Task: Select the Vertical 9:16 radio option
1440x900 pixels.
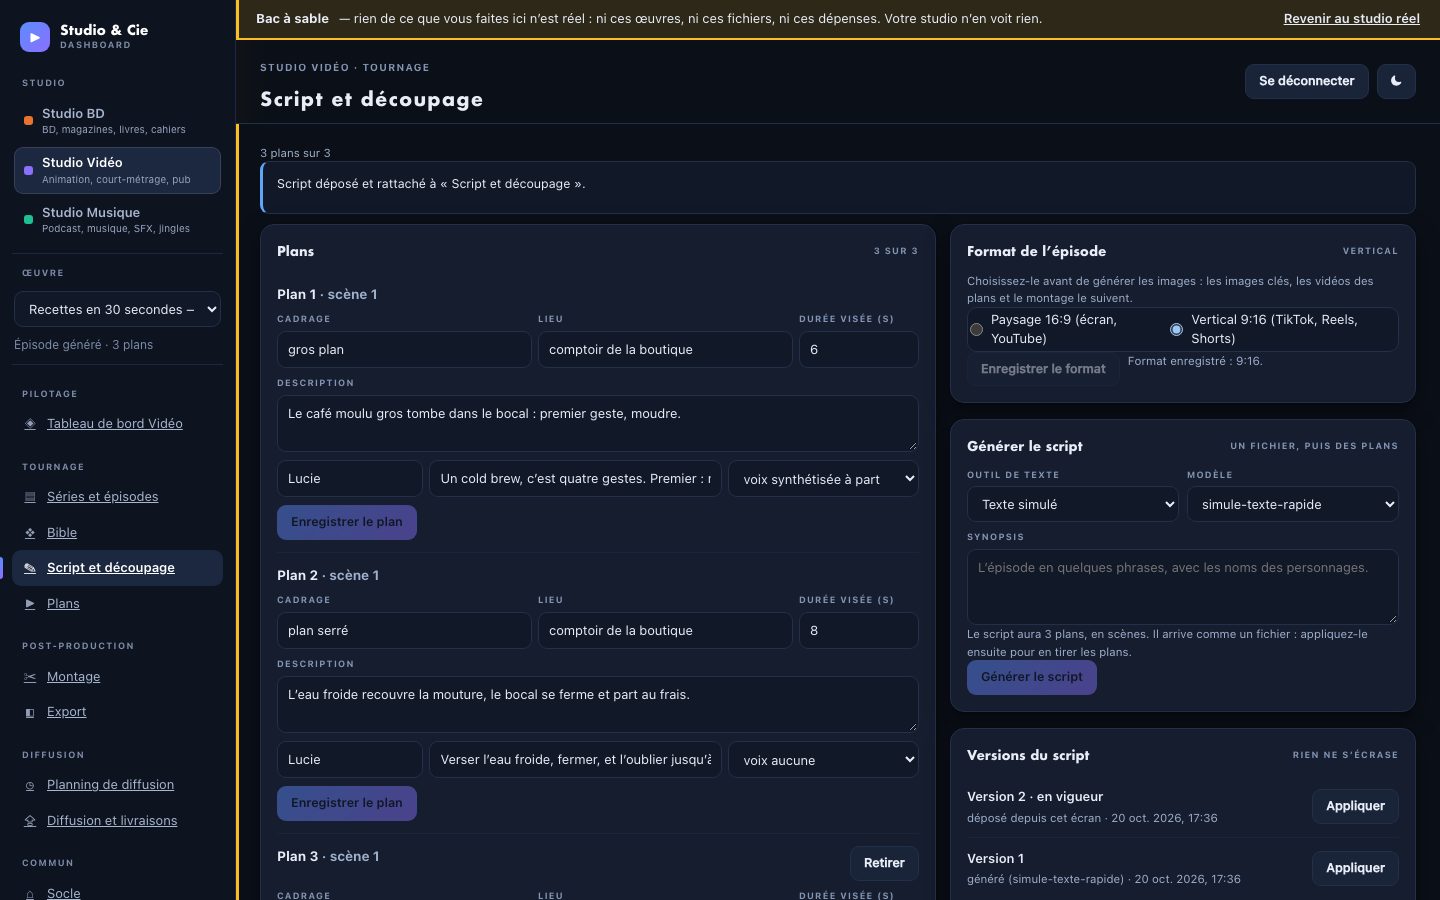Action: [x=1176, y=329]
